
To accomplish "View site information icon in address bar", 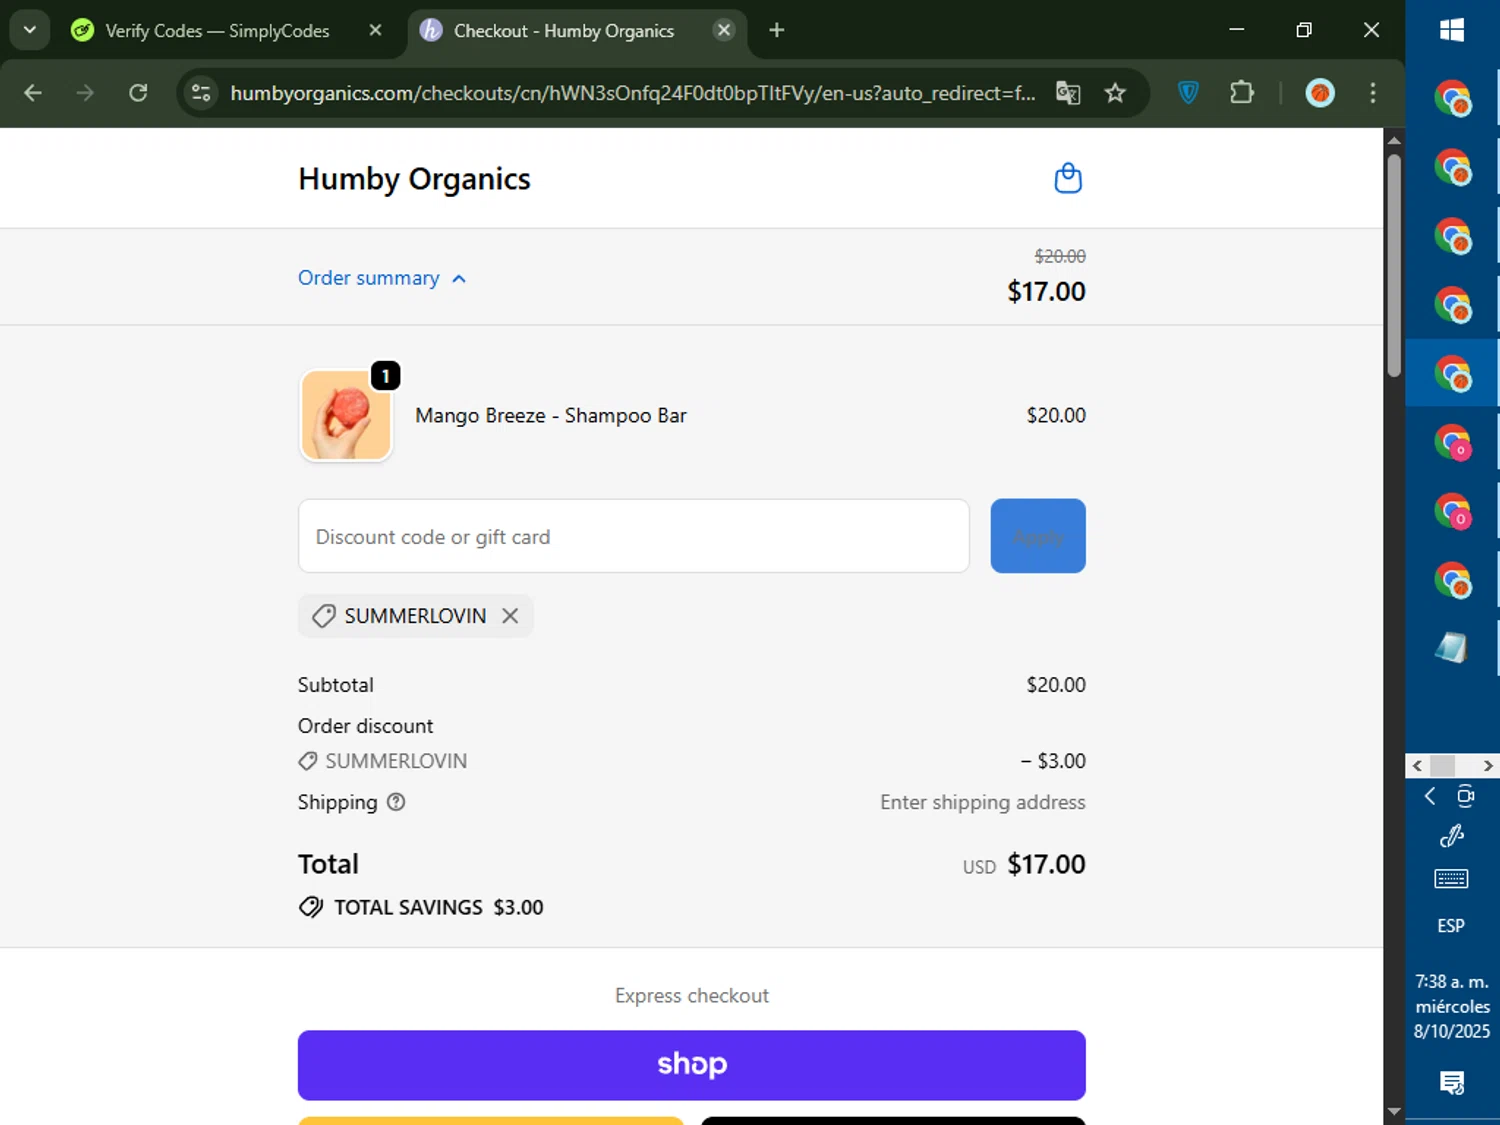I will tap(201, 93).
